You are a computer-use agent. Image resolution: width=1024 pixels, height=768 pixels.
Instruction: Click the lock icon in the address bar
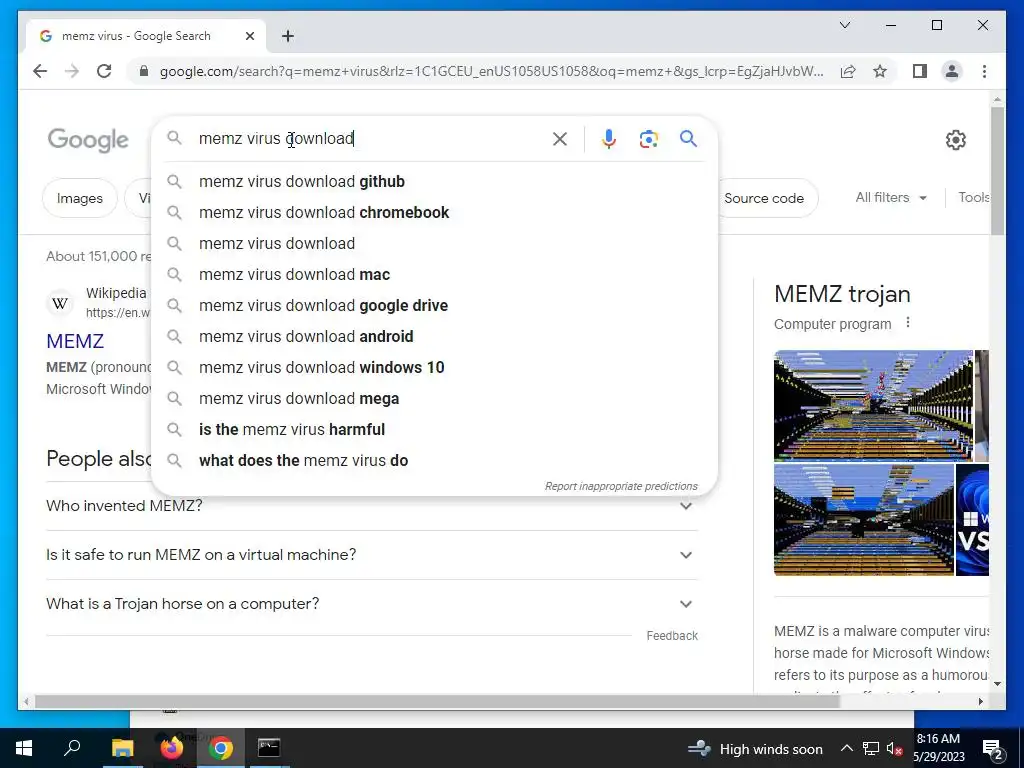(x=144, y=71)
